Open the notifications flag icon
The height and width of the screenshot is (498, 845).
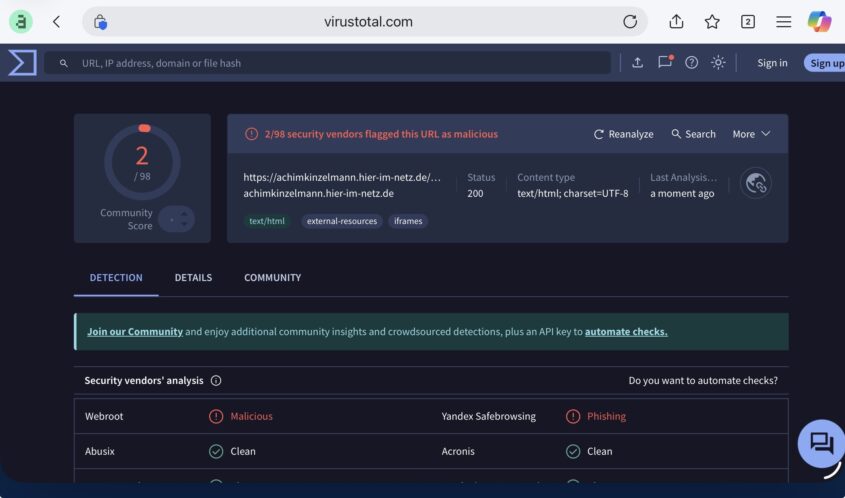665,63
